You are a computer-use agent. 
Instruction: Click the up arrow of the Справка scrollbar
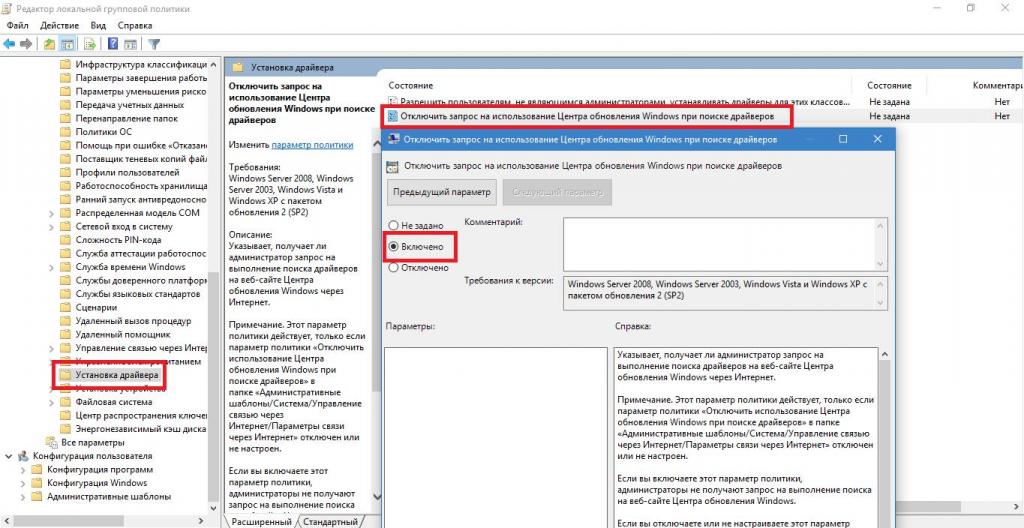click(885, 354)
